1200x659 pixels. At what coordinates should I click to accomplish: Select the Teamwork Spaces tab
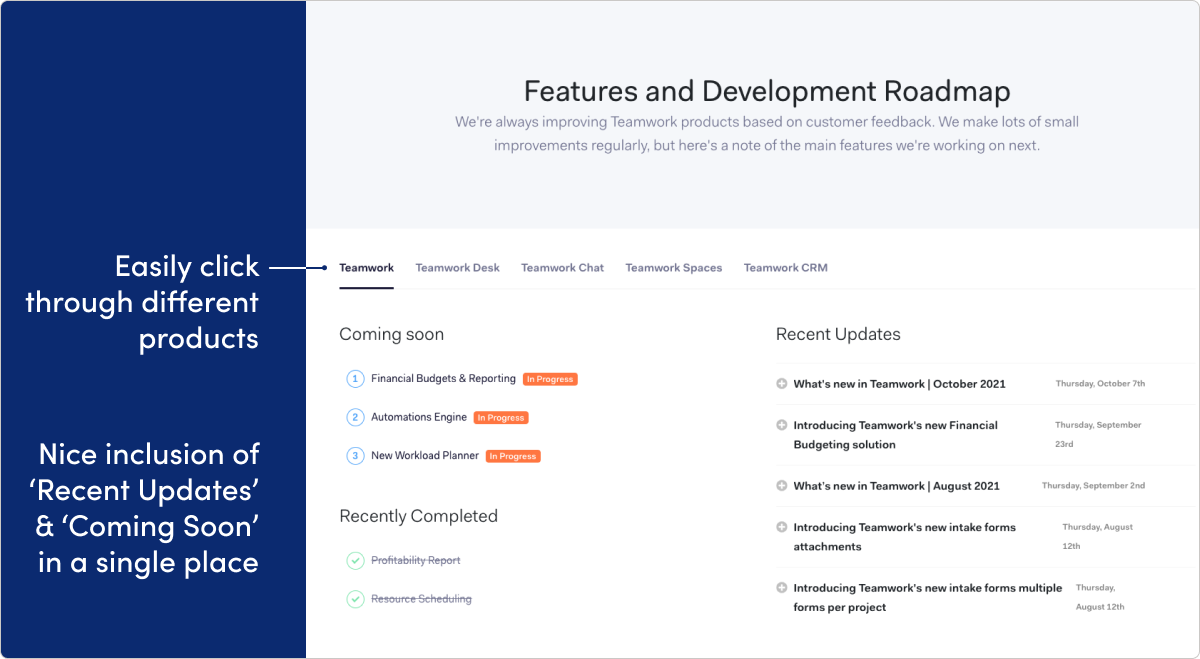[673, 267]
